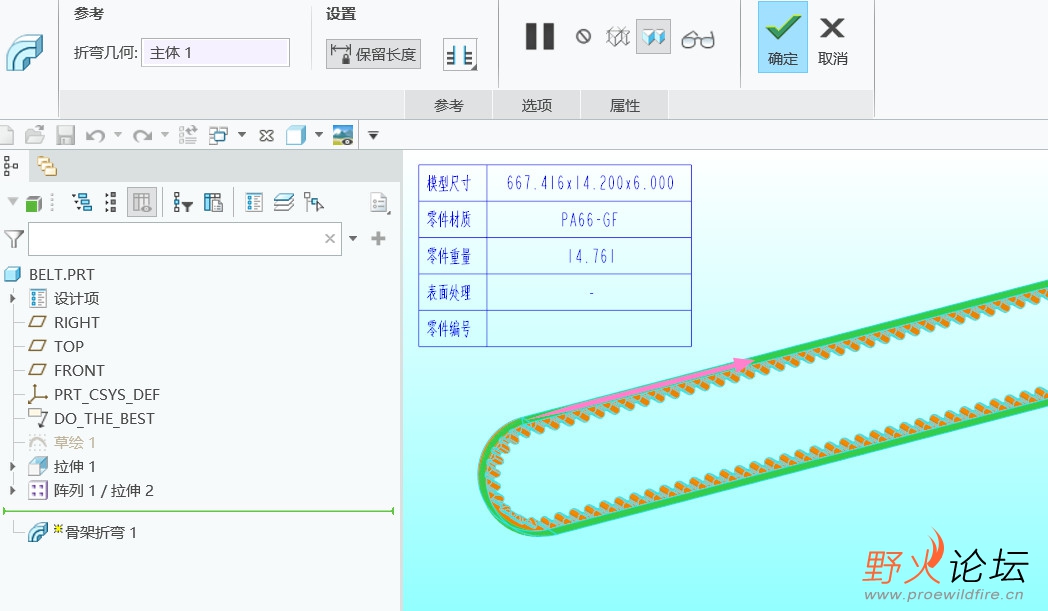The image size is (1048, 611).
Task: Toggle the 保留长度 setting button
Action: (x=373, y=54)
